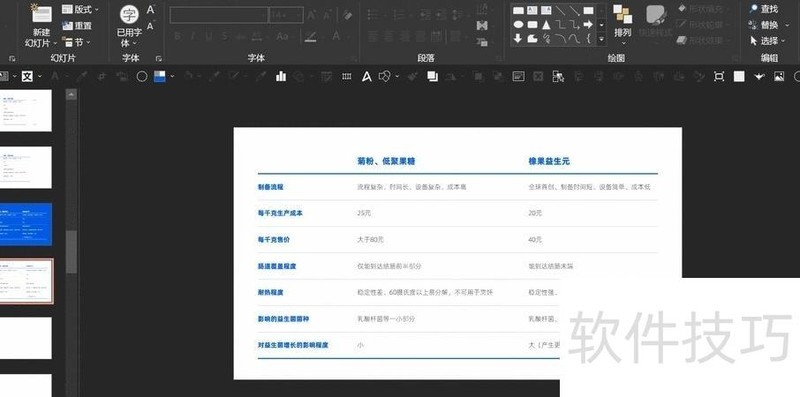The width and height of the screenshot is (800, 397).
Task: Click the thumbnail pane scroll-up arrow
Action: [71, 94]
